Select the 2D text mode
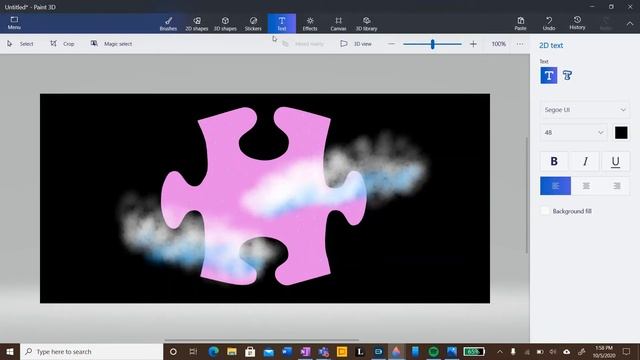The width and height of the screenshot is (640, 360). pyautogui.click(x=549, y=76)
